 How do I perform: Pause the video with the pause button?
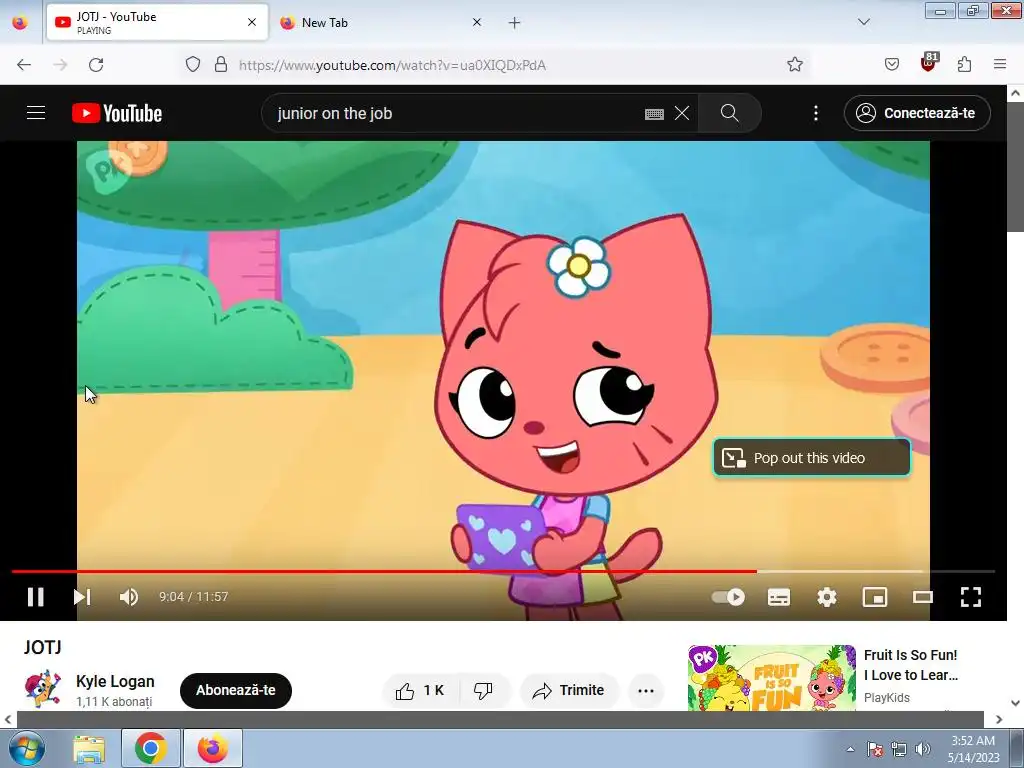pyautogui.click(x=35, y=597)
